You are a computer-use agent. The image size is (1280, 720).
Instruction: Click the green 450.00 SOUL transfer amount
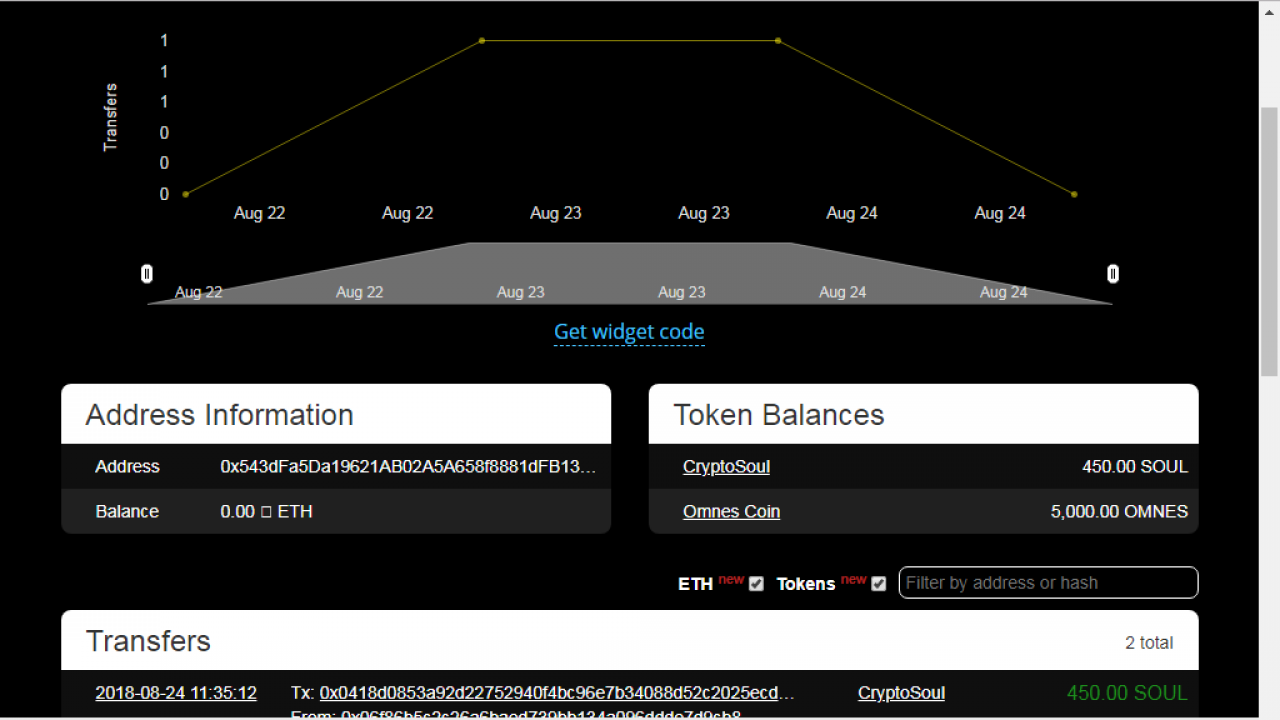(1127, 693)
